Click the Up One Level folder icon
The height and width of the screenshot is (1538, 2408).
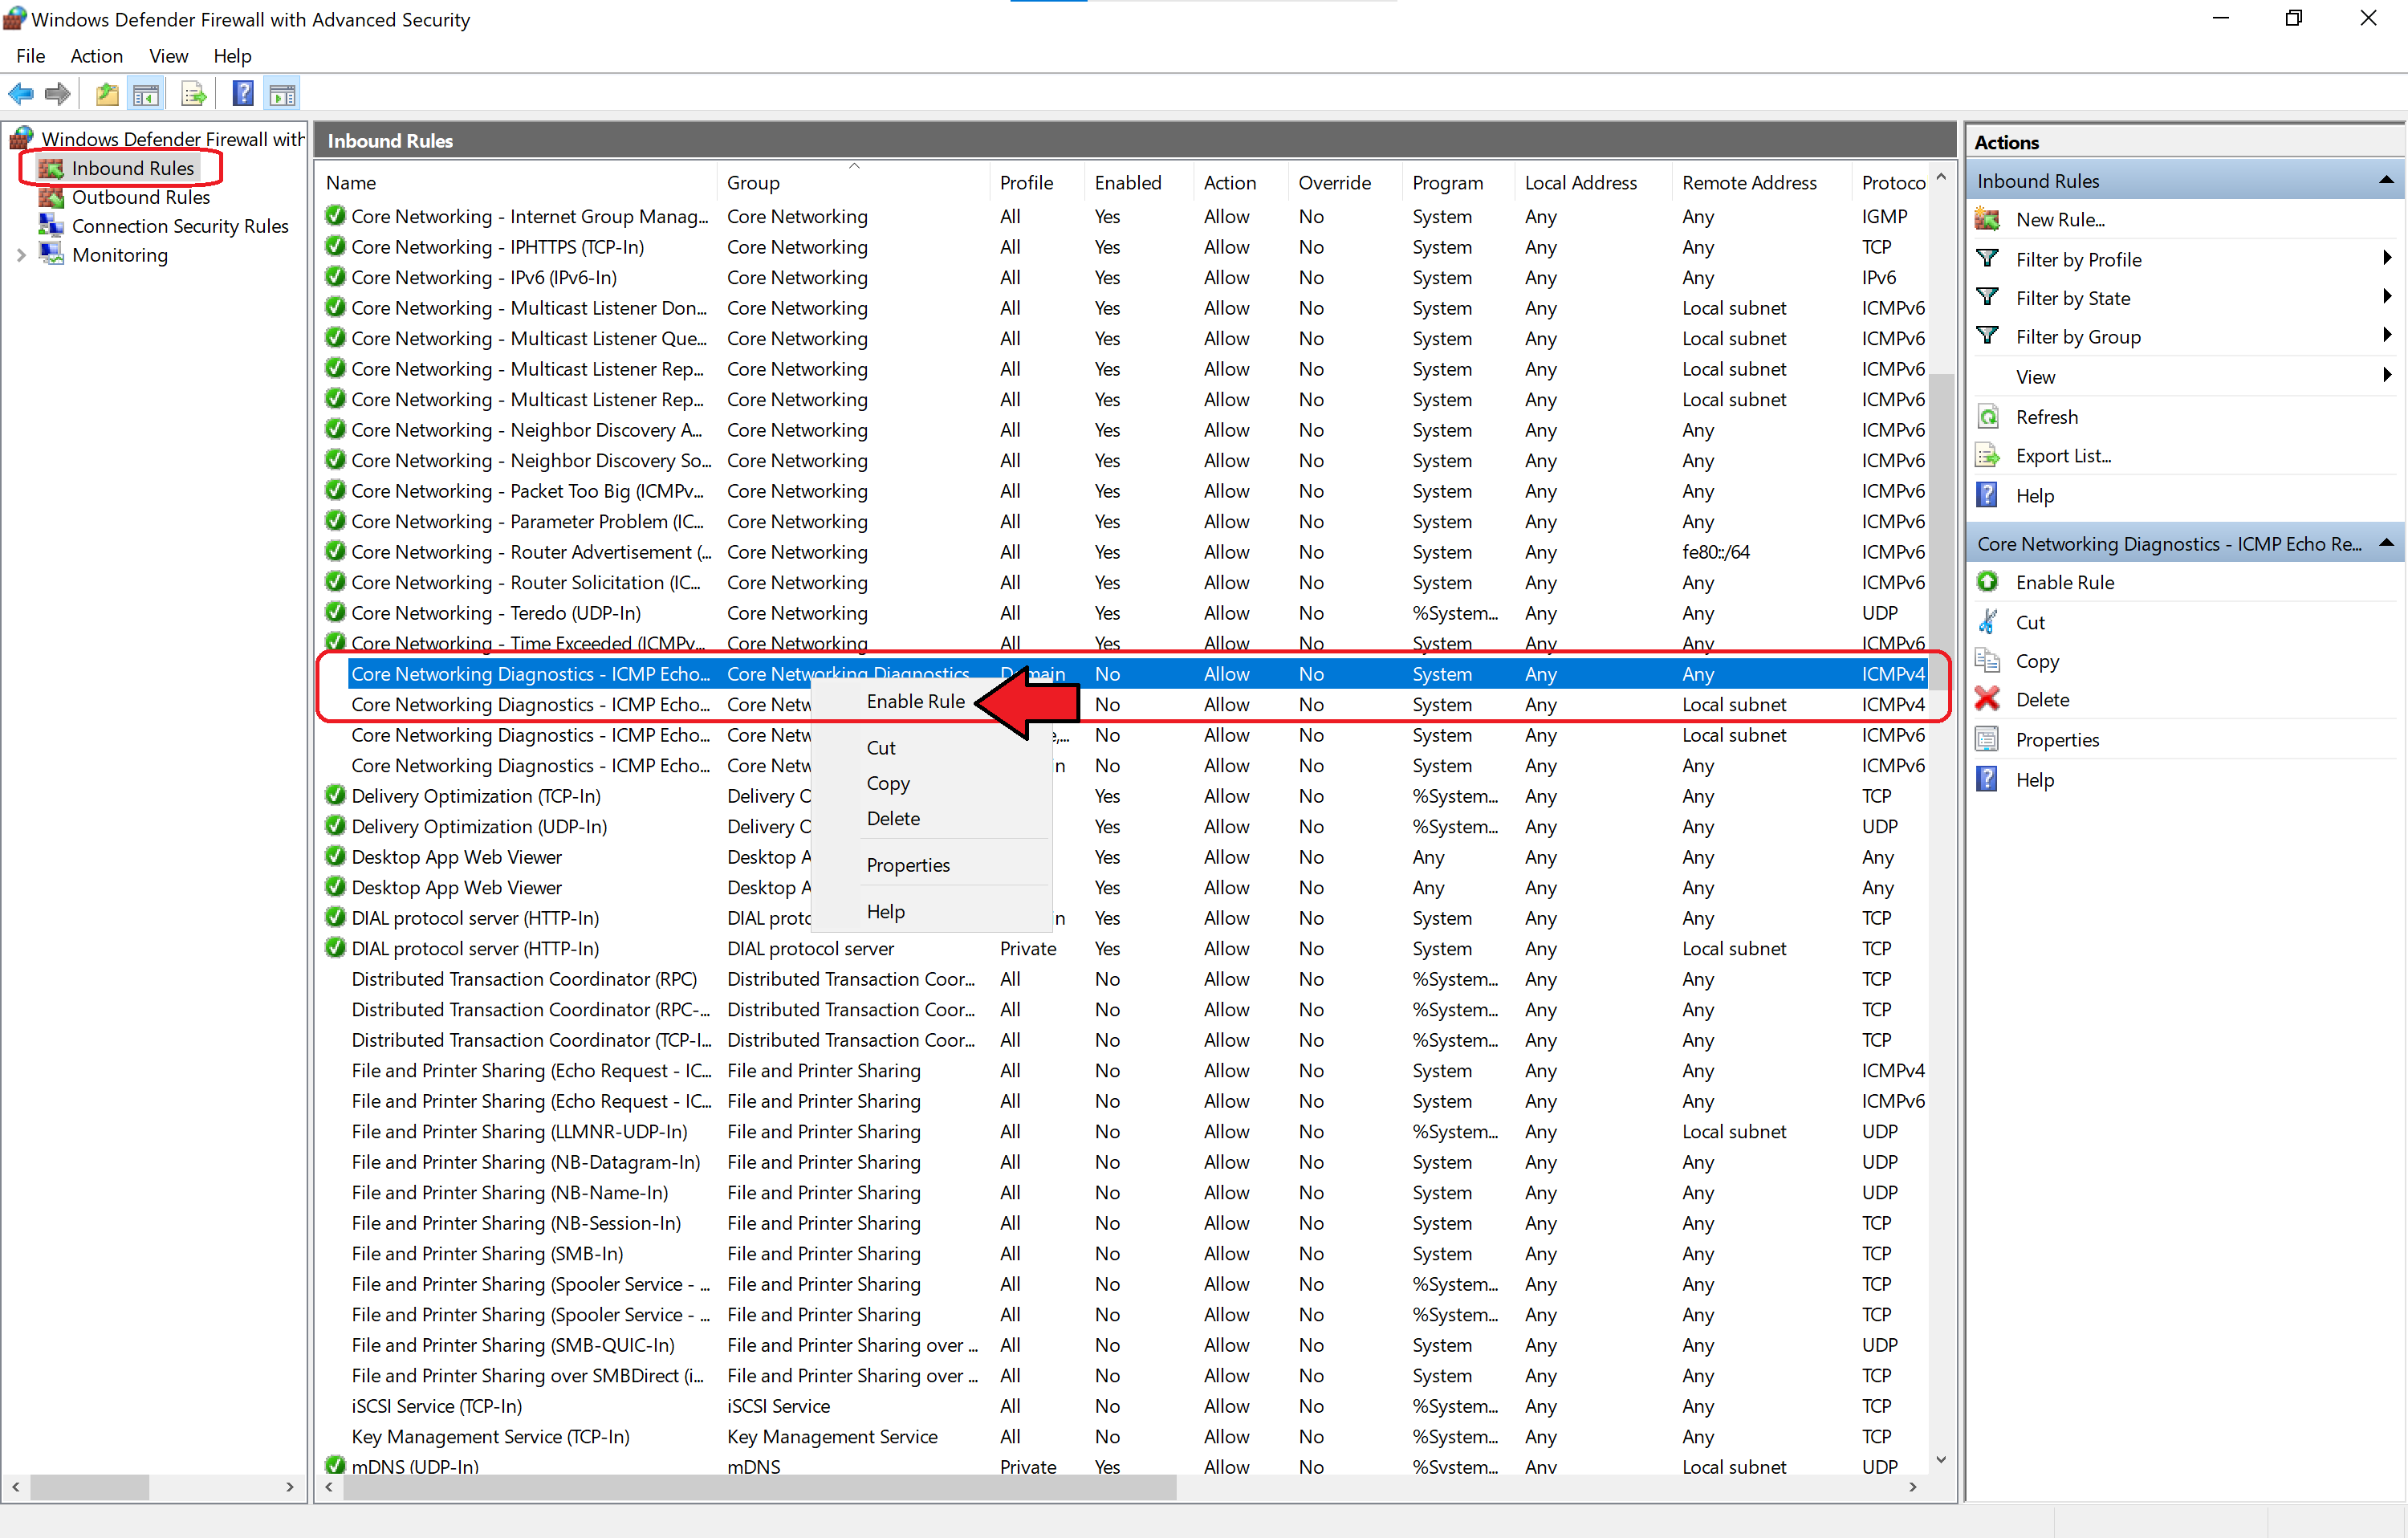[x=107, y=95]
